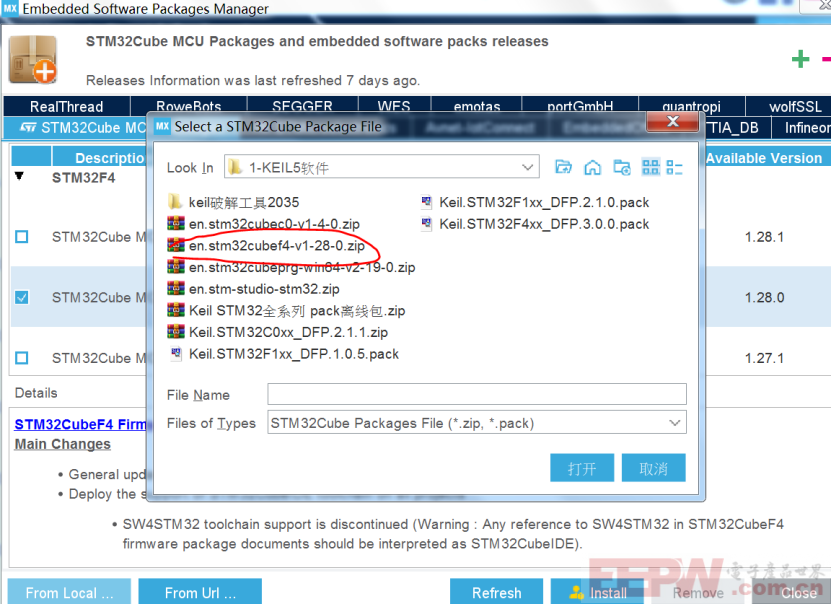This screenshot has height=604, width=831.
Task: Select Keil.STM32F1xx_DFP.1.0.5.pack file
Action: (284, 354)
